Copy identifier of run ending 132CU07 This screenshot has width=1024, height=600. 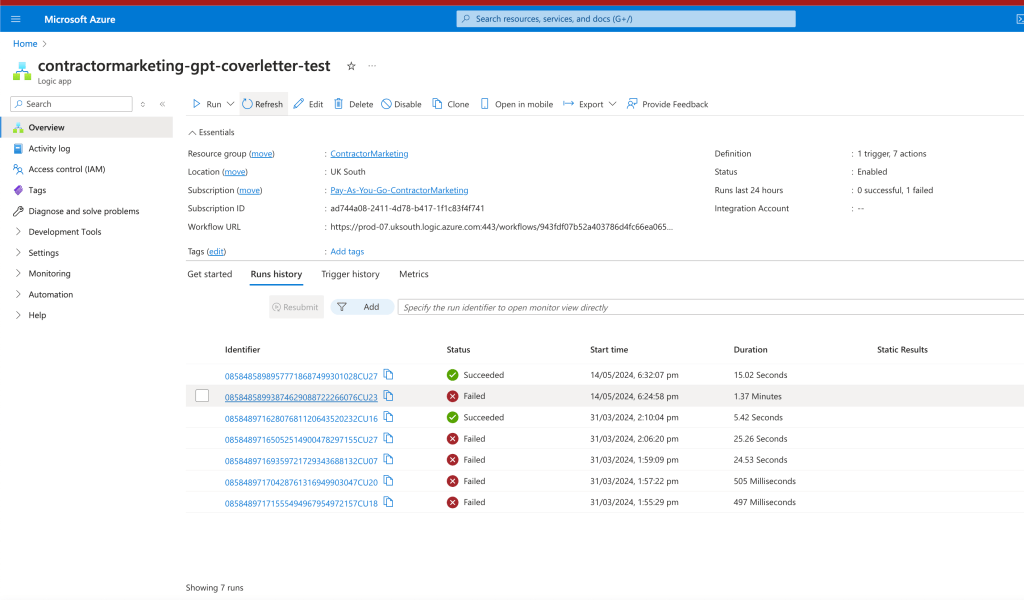[389, 460]
